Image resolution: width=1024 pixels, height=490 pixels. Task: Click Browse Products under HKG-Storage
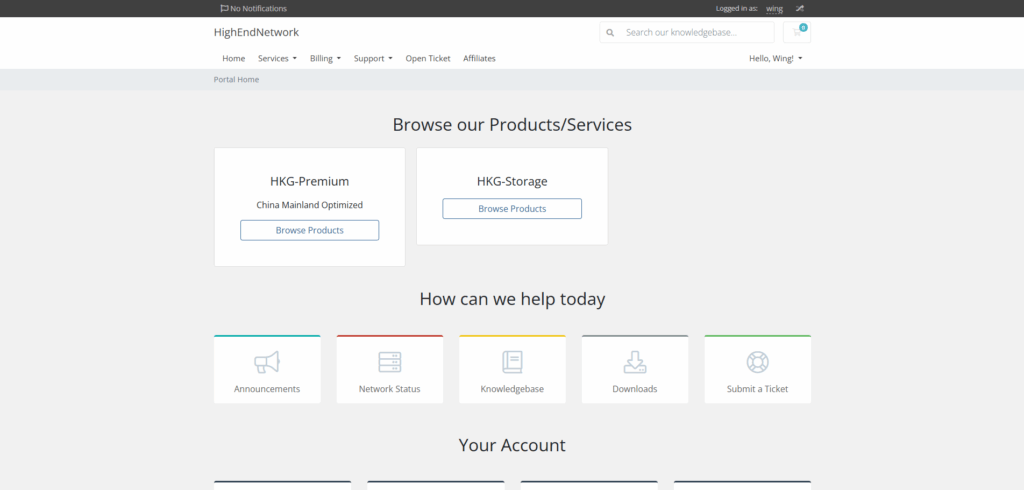coord(512,208)
